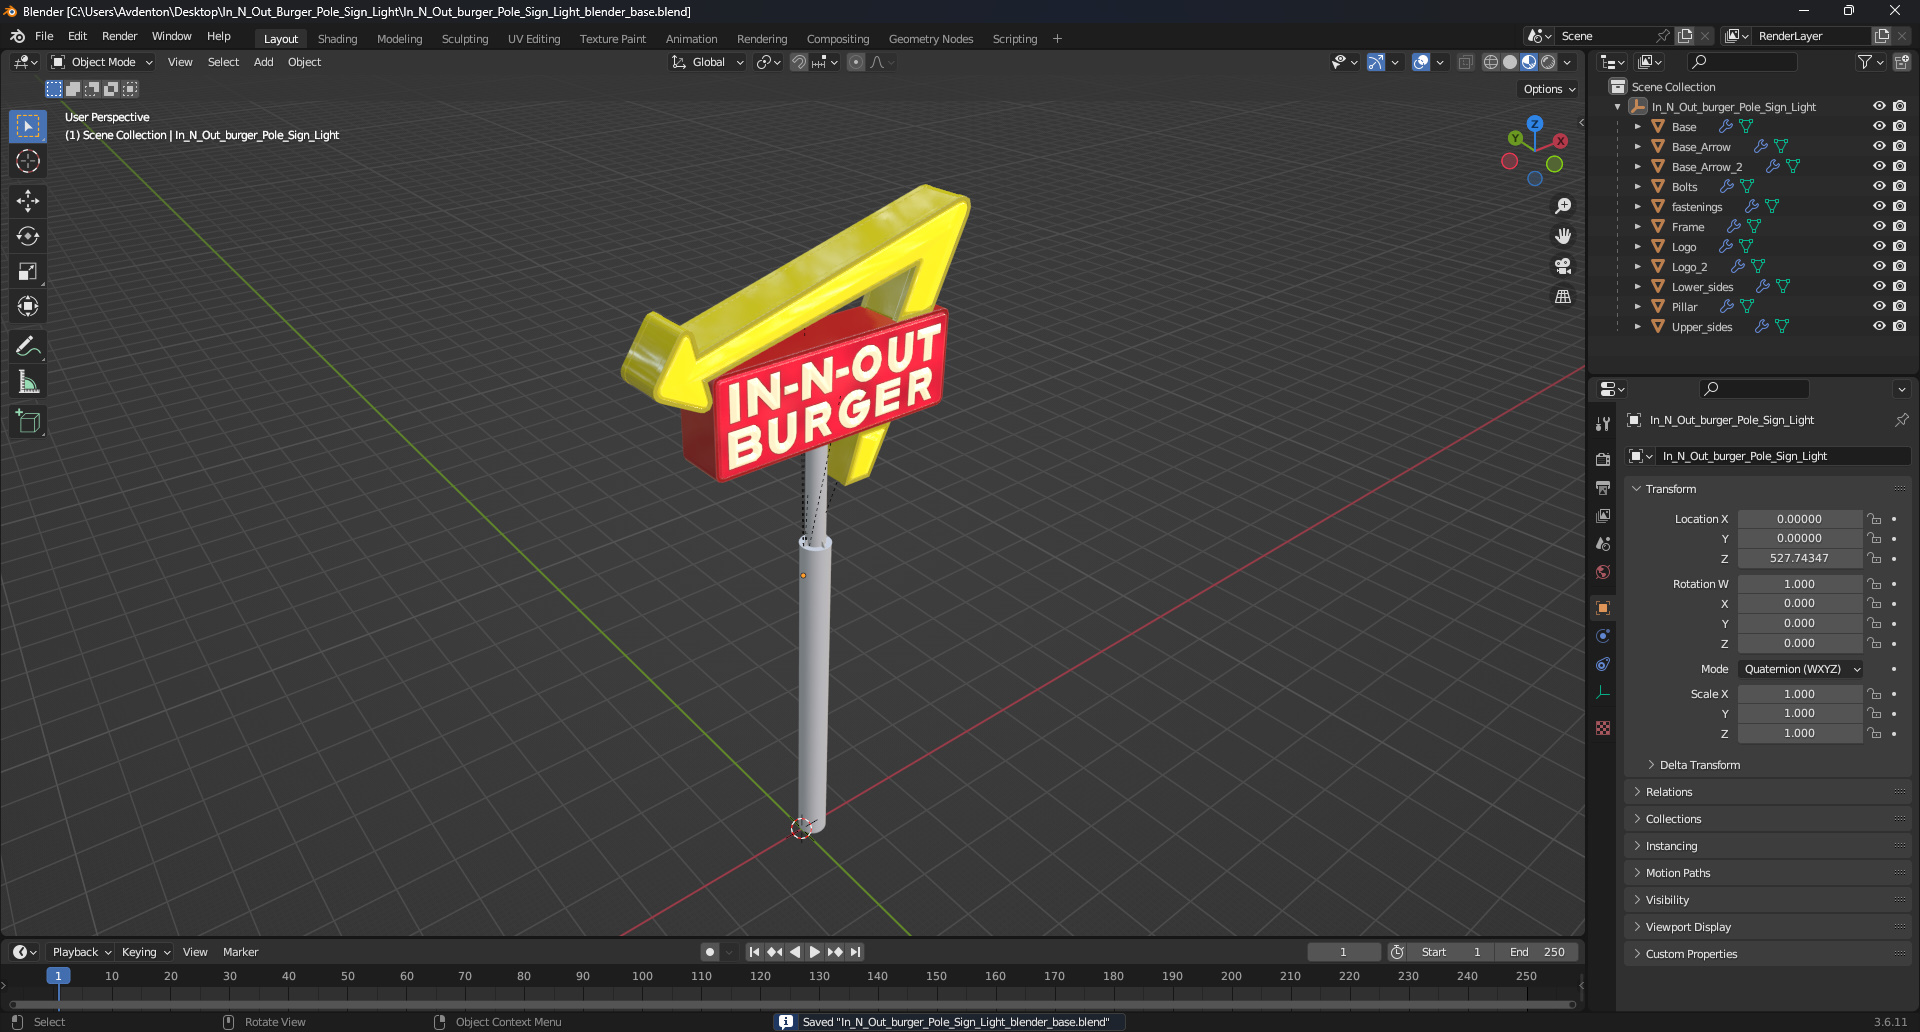1920x1032 pixels.
Task: Click the End frame 250 field
Action: tap(1538, 952)
